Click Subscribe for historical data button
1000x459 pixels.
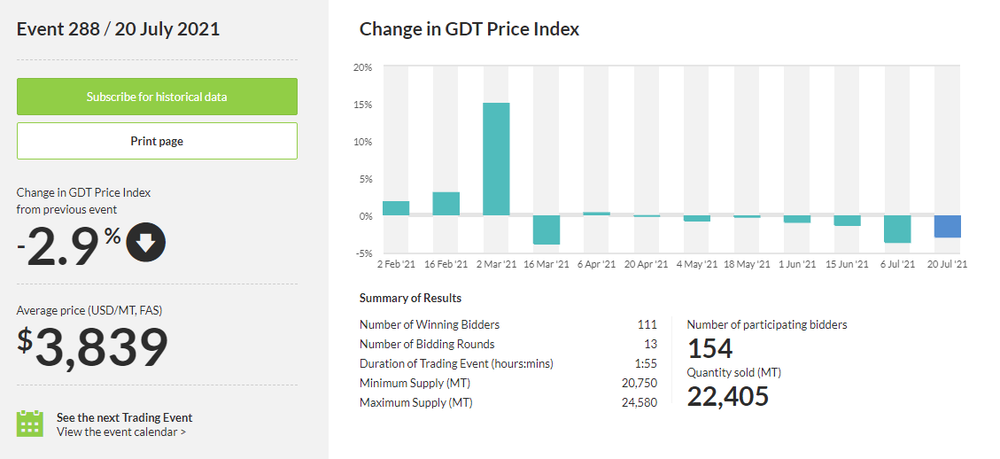pos(157,97)
